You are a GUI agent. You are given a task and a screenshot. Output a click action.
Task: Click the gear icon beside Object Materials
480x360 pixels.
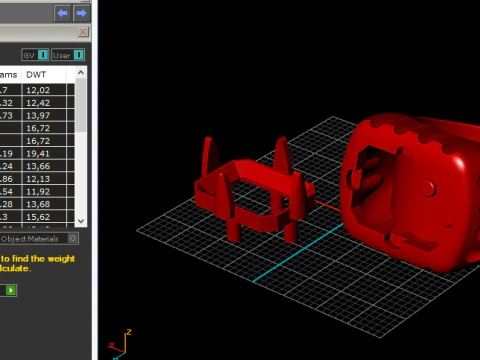pyautogui.click(x=73, y=239)
